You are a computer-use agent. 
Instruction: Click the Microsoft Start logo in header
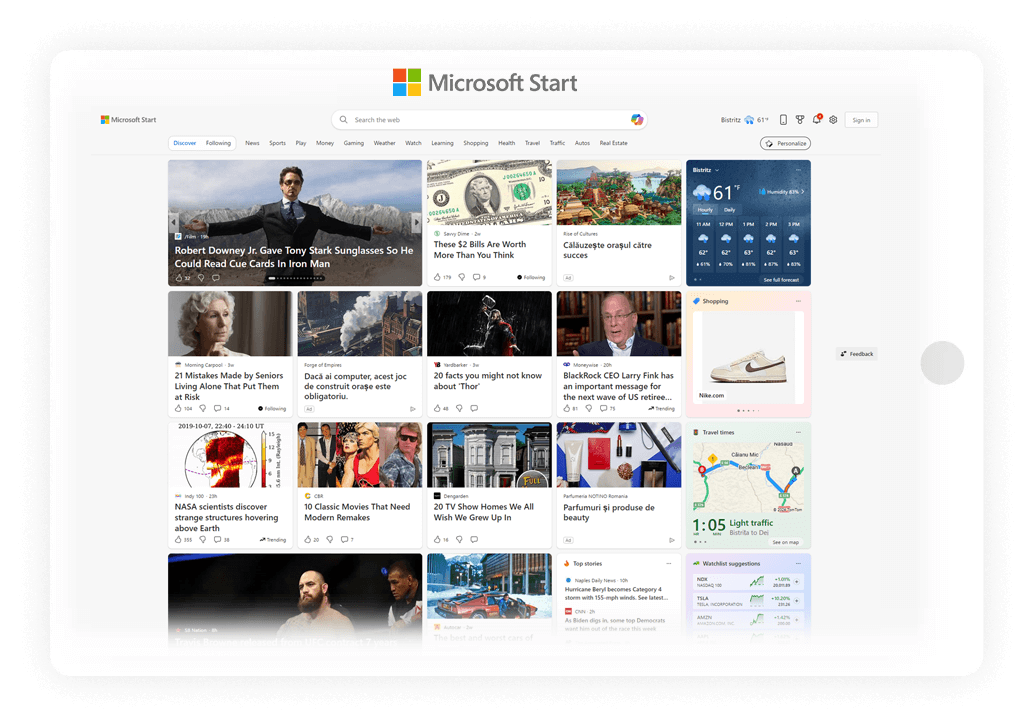coord(129,119)
